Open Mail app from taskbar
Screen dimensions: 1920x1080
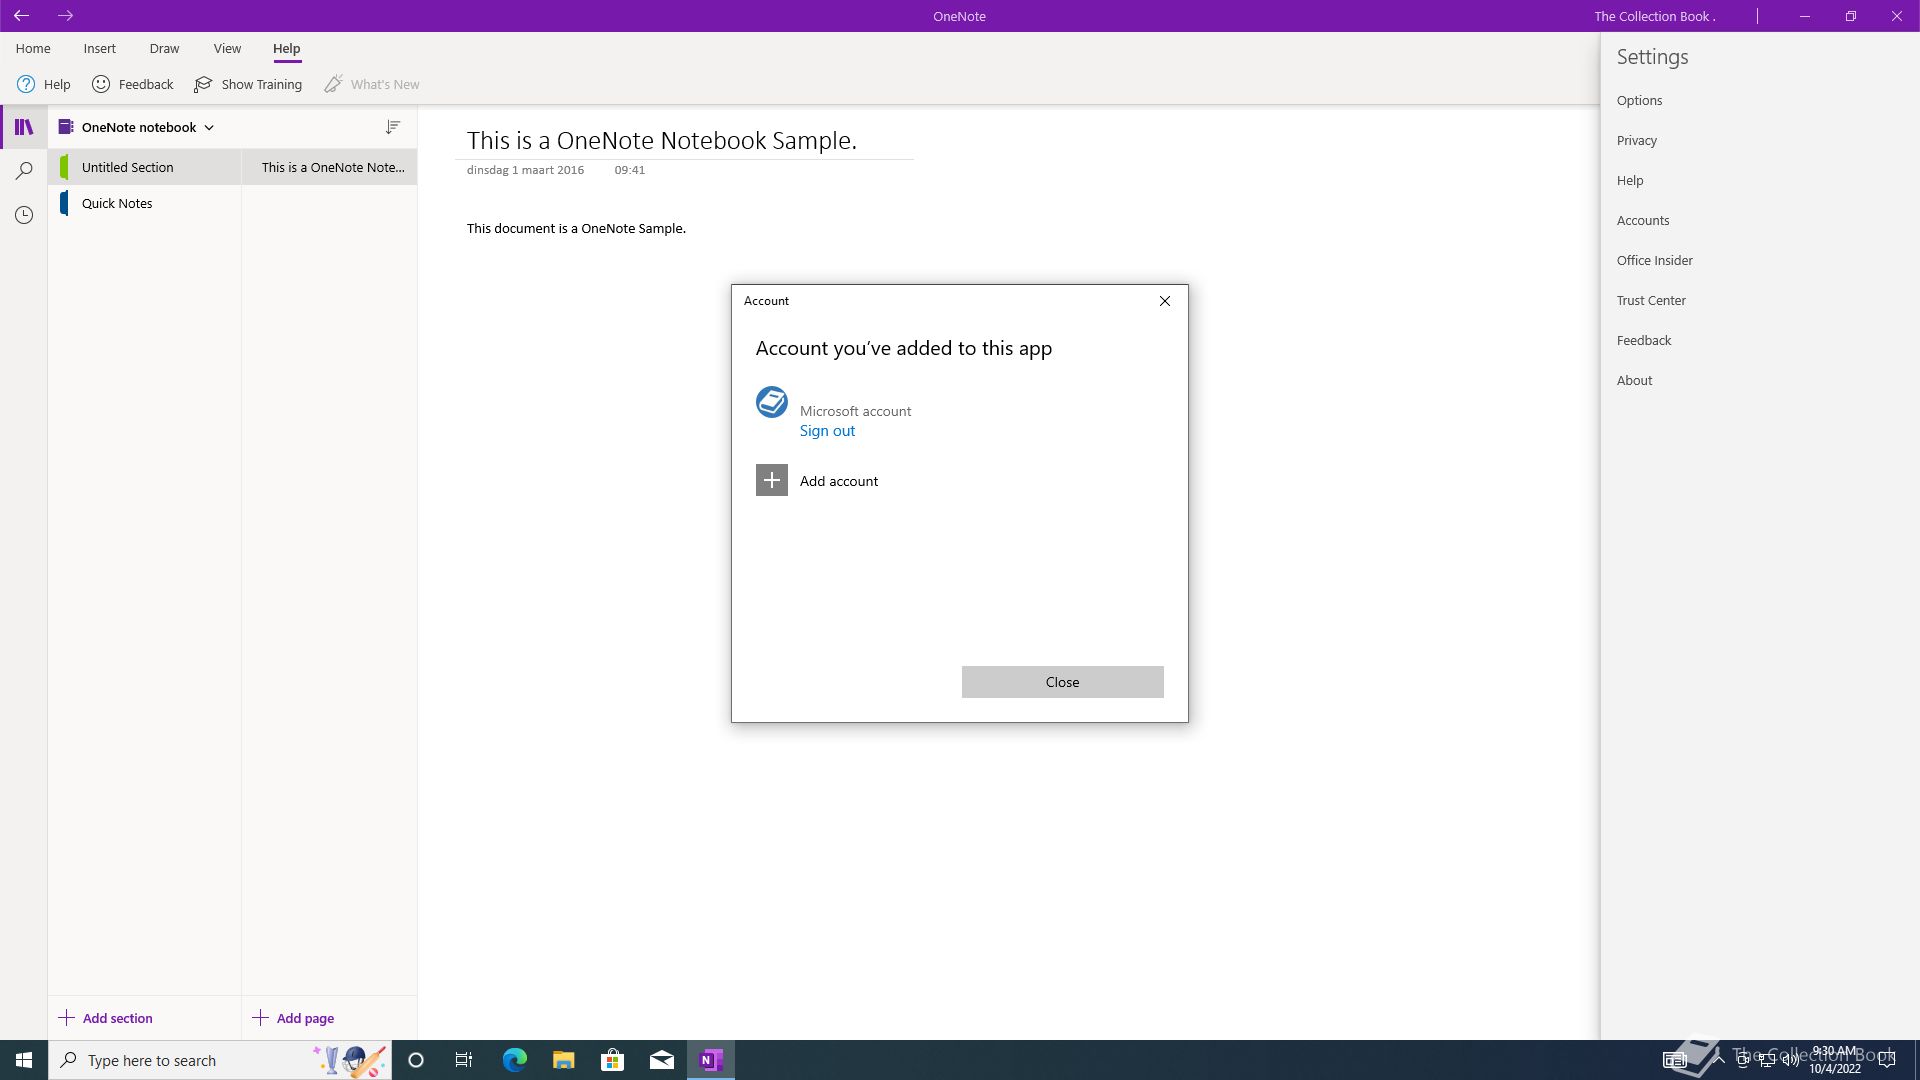point(661,1060)
